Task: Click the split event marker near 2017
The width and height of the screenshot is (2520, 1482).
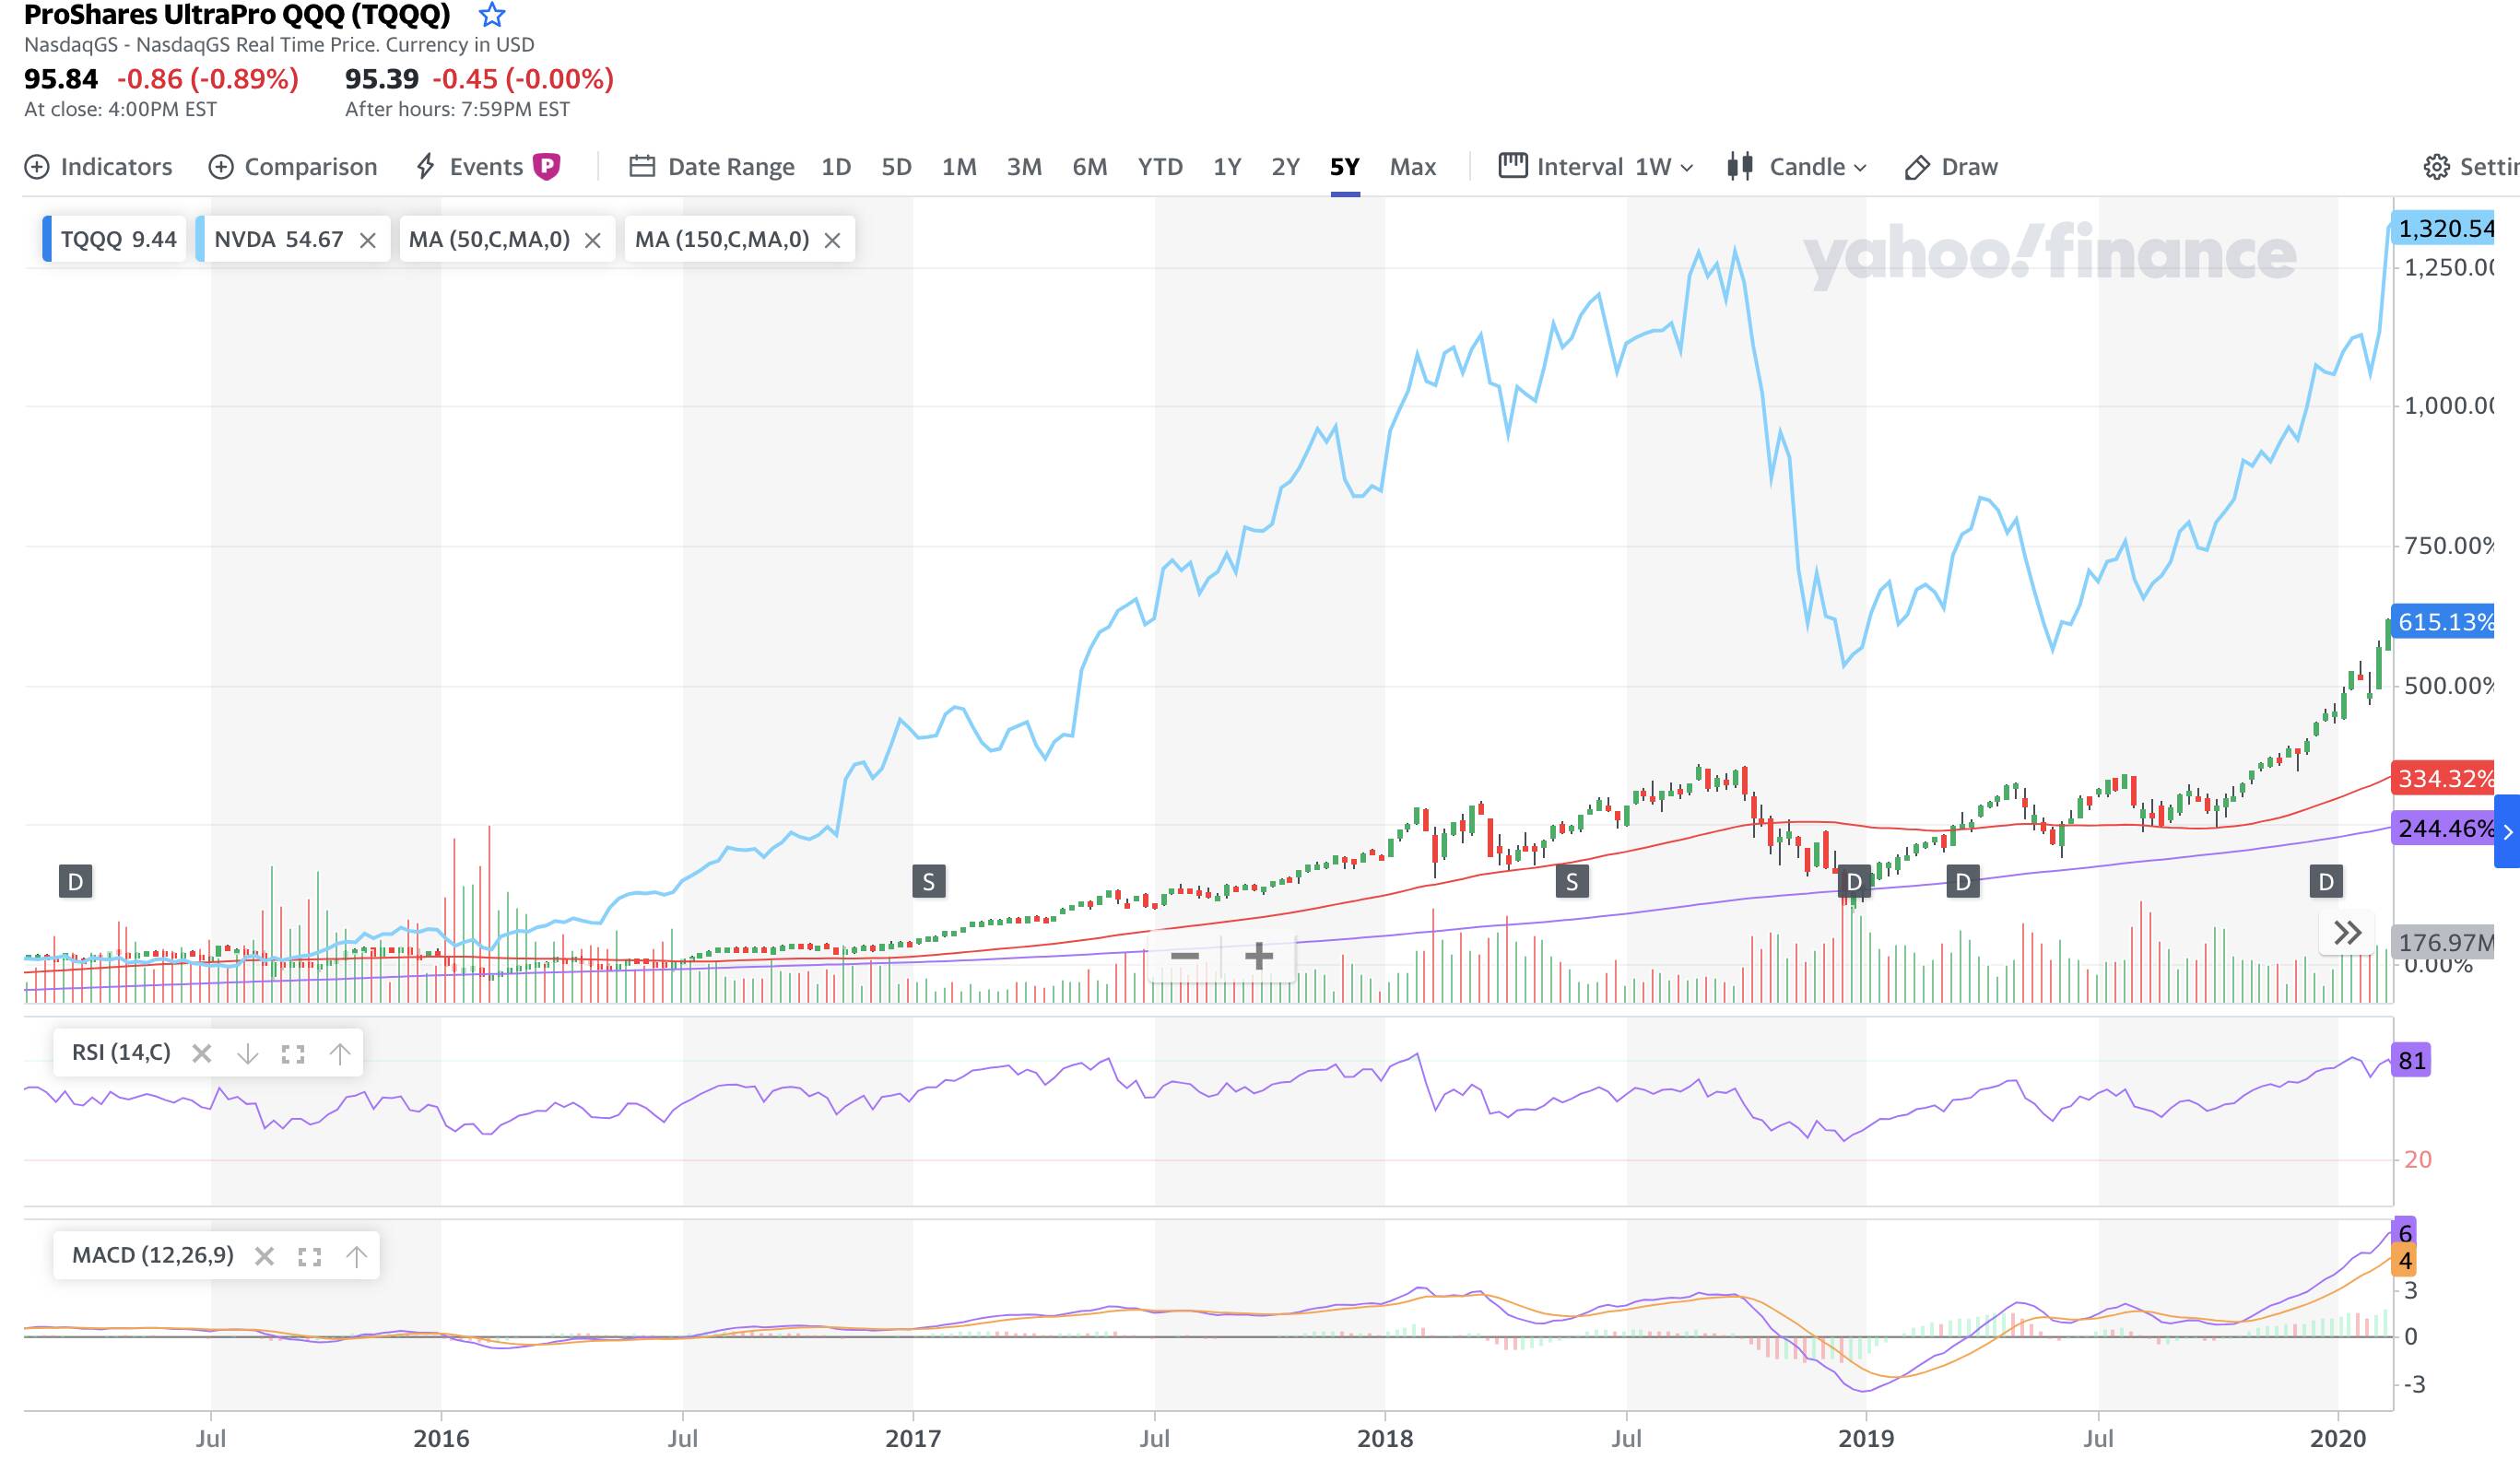Action: tap(928, 882)
